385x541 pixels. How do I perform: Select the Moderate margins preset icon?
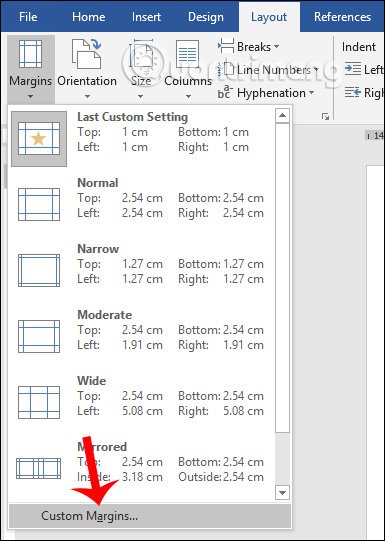pos(39,336)
